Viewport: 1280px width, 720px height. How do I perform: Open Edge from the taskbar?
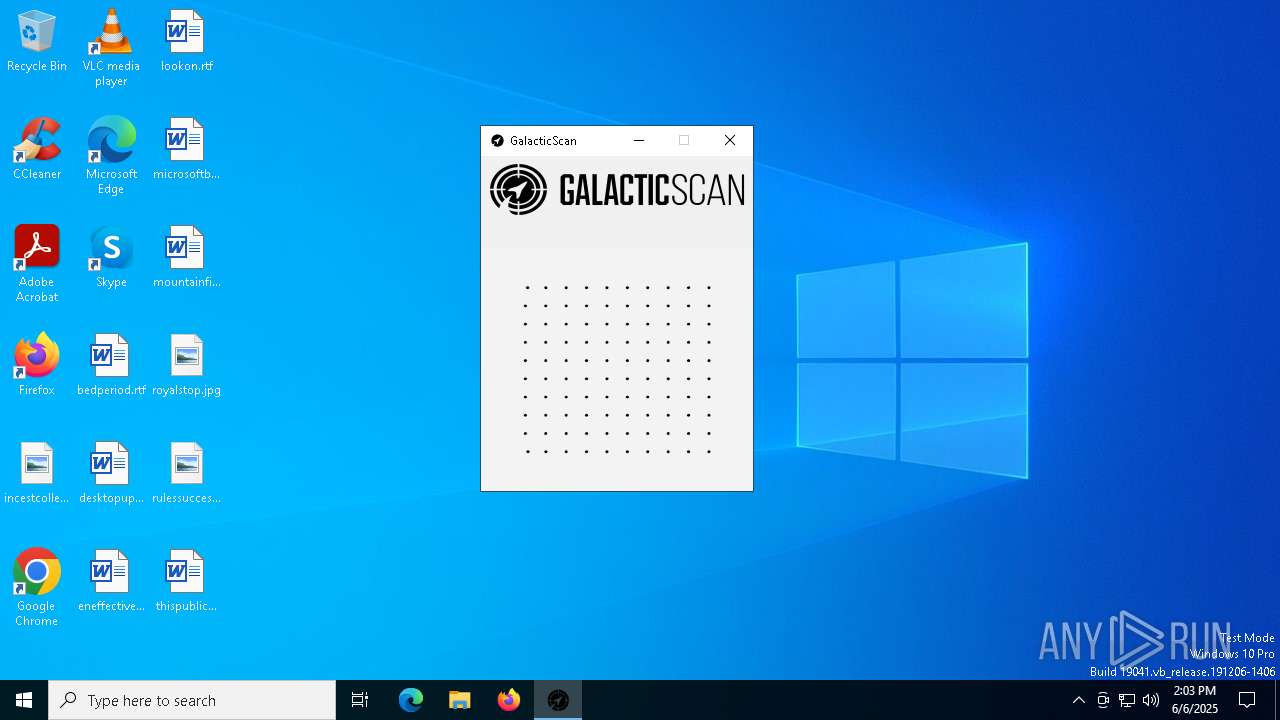pos(411,700)
